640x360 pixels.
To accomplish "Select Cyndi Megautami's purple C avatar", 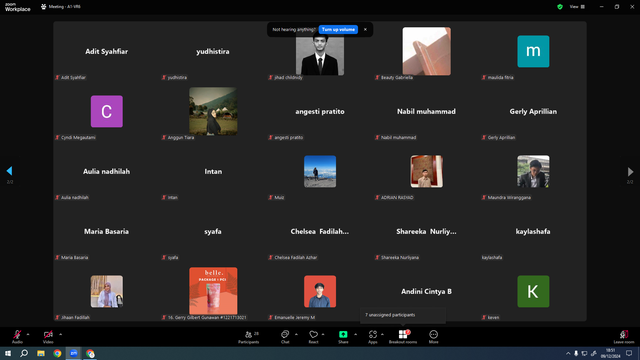I will click(107, 111).
